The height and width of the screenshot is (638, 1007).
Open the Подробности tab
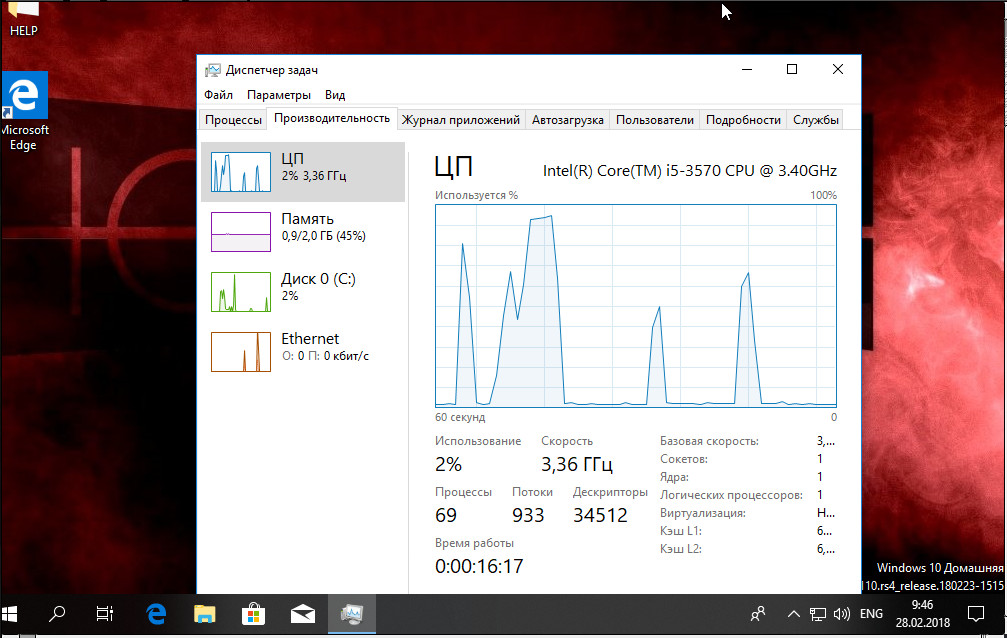(x=743, y=120)
